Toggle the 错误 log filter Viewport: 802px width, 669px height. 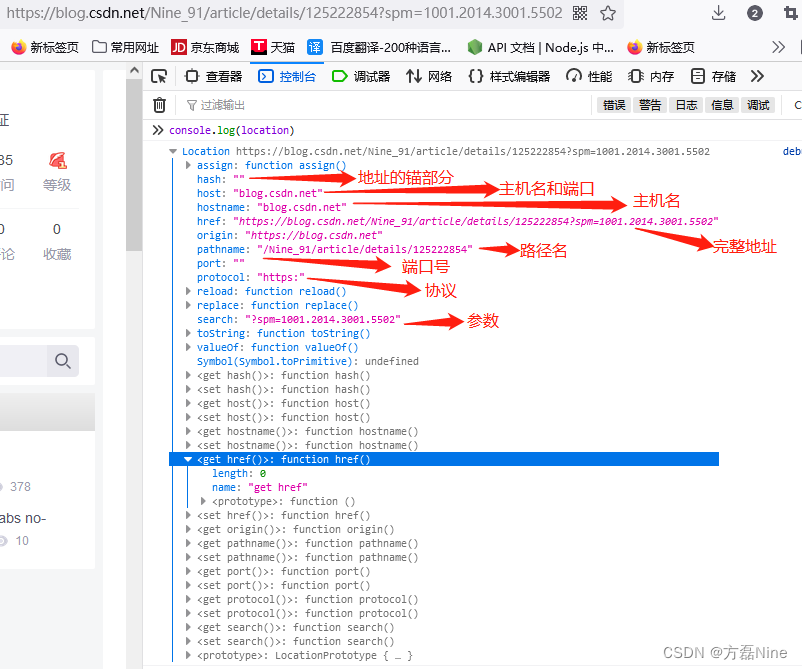(x=613, y=104)
